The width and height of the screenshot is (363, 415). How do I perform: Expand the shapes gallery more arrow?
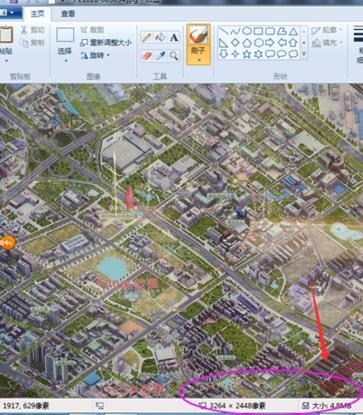click(304, 54)
